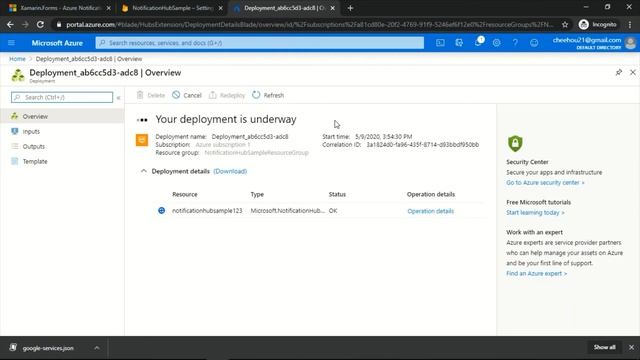Open the help question mark icon
This screenshot has width=640, height=360.
(x=515, y=43)
